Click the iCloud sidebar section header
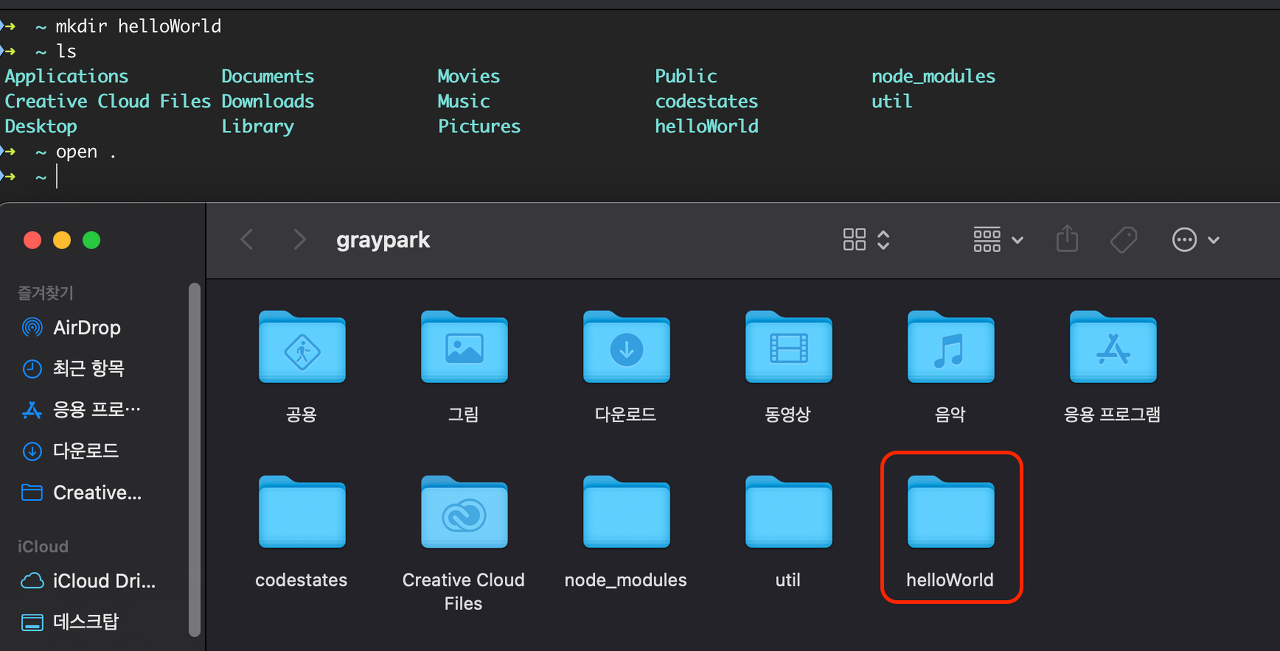The width and height of the screenshot is (1280, 651). [x=43, y=546]
